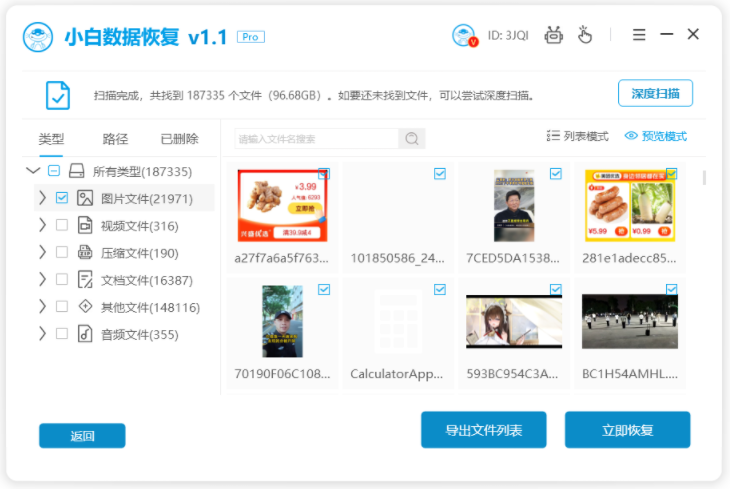The width and height of the screenshot is (731, 489).
Task: Switch to the 路径 tab
Action: pyautogui.click(x=115, y=139)
